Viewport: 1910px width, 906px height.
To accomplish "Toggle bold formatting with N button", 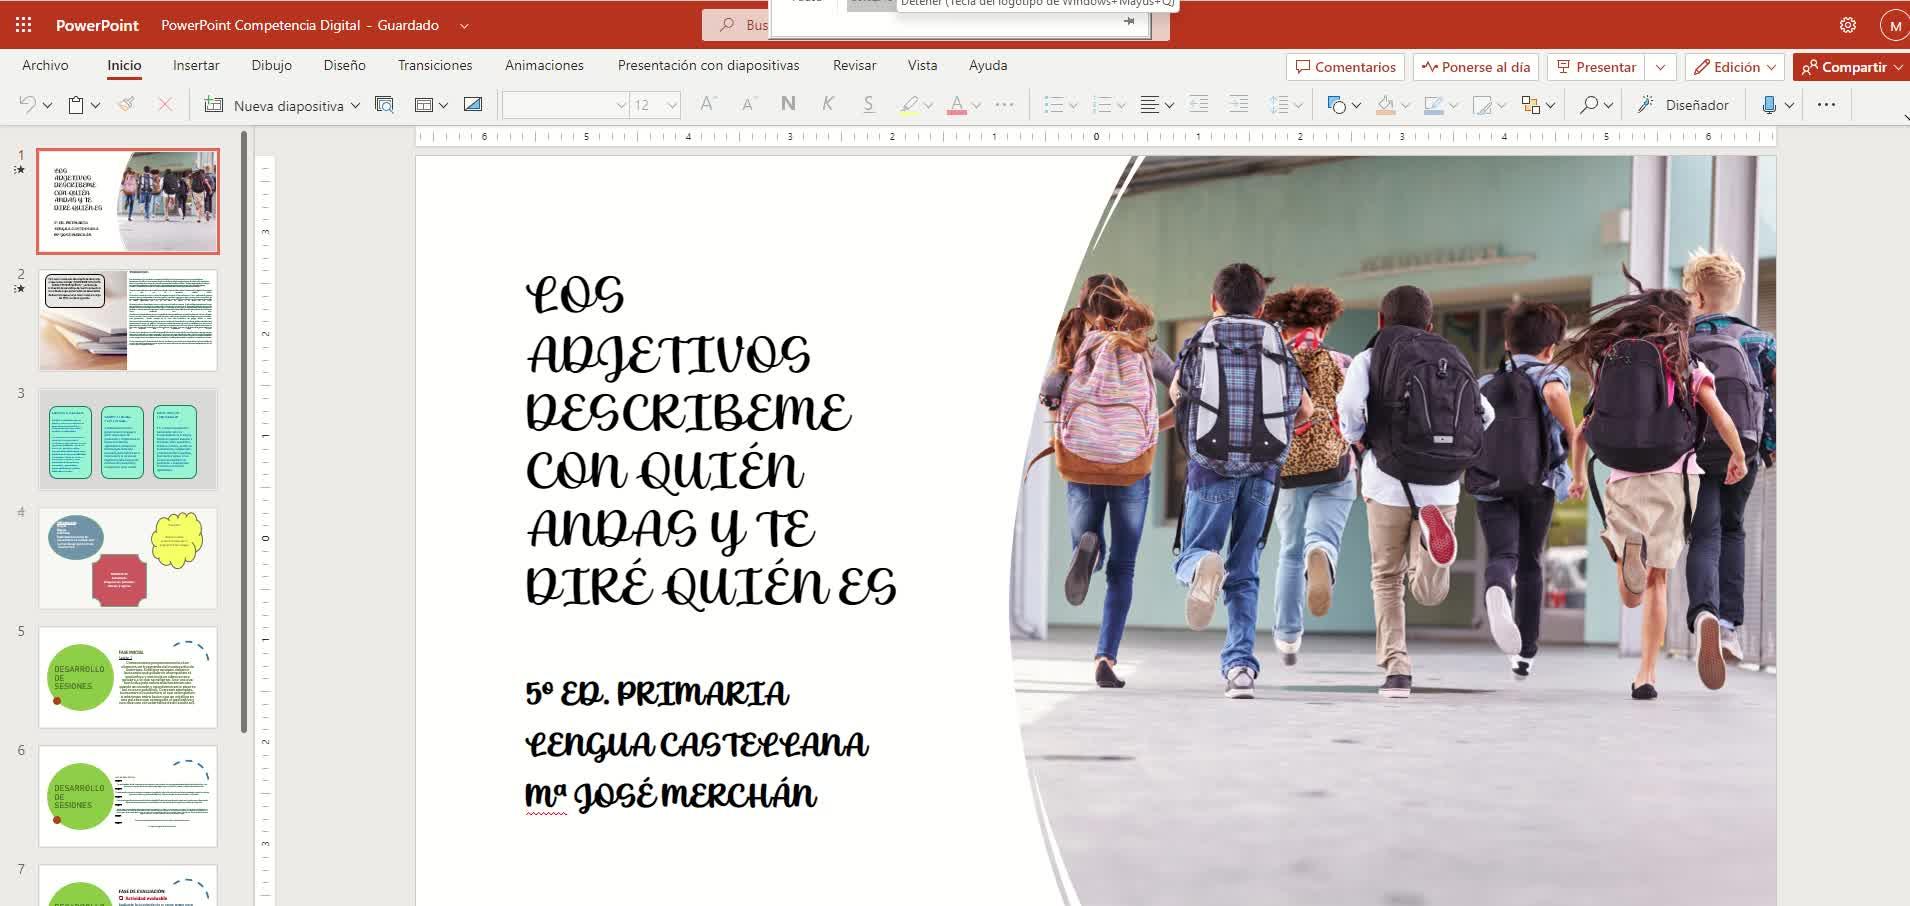I will [x=788, y=105].
